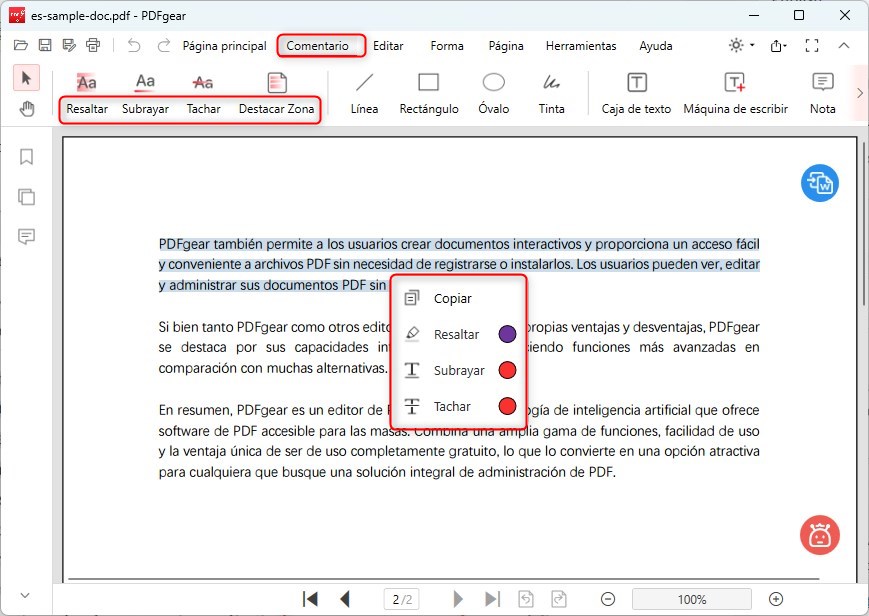The image size is (869, 616).
Task: Choose the Resaltar highlight tool
Action: (x=87, y=94)
